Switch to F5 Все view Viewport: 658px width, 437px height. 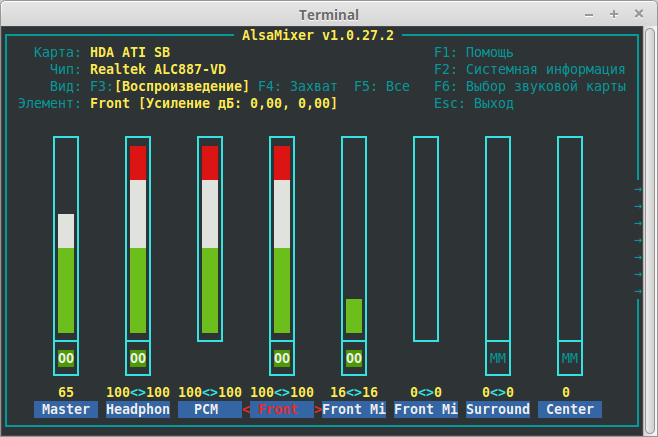pyautogui.click(x=381, y=86)
